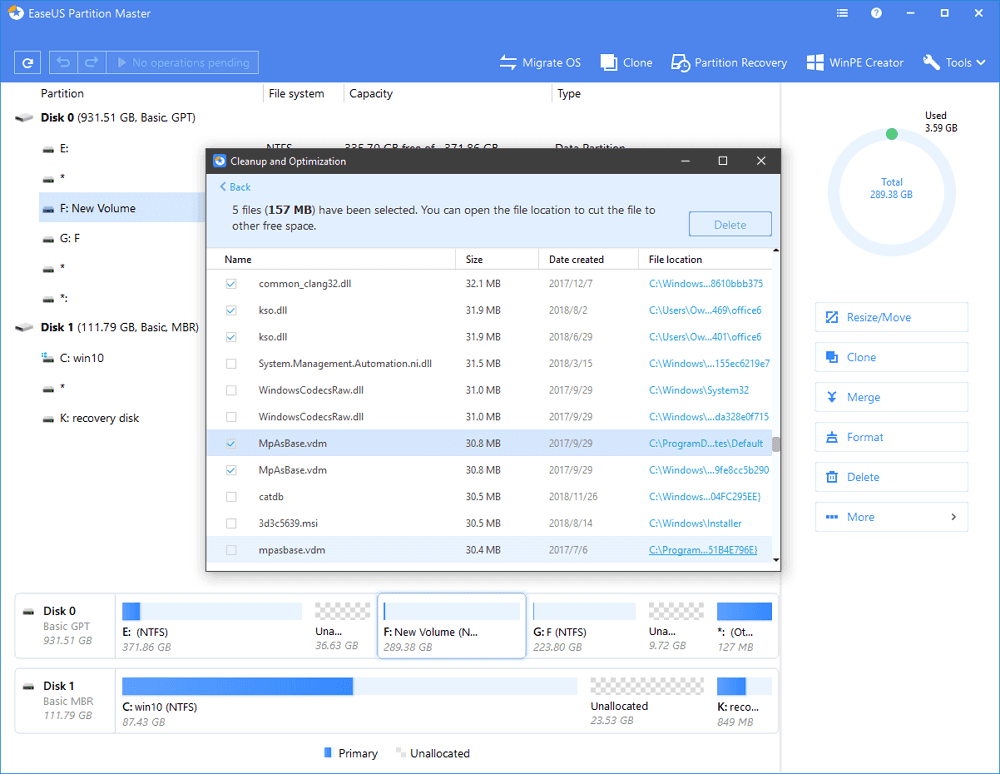1000x774 pixels.
Task: Uncheck common_clang32.dll checkbox
Action: coord(231,284)
